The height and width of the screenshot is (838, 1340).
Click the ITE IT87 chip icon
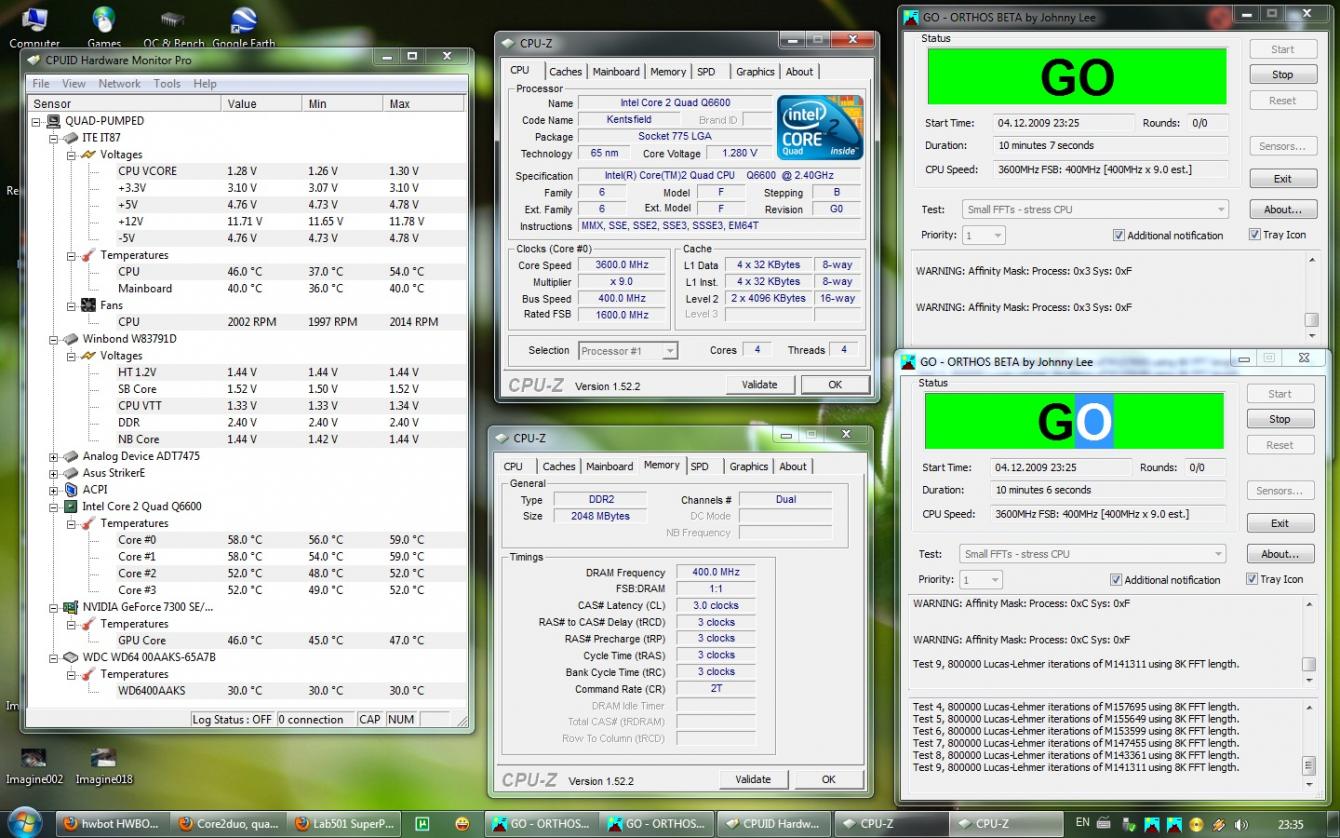point(71,138)
